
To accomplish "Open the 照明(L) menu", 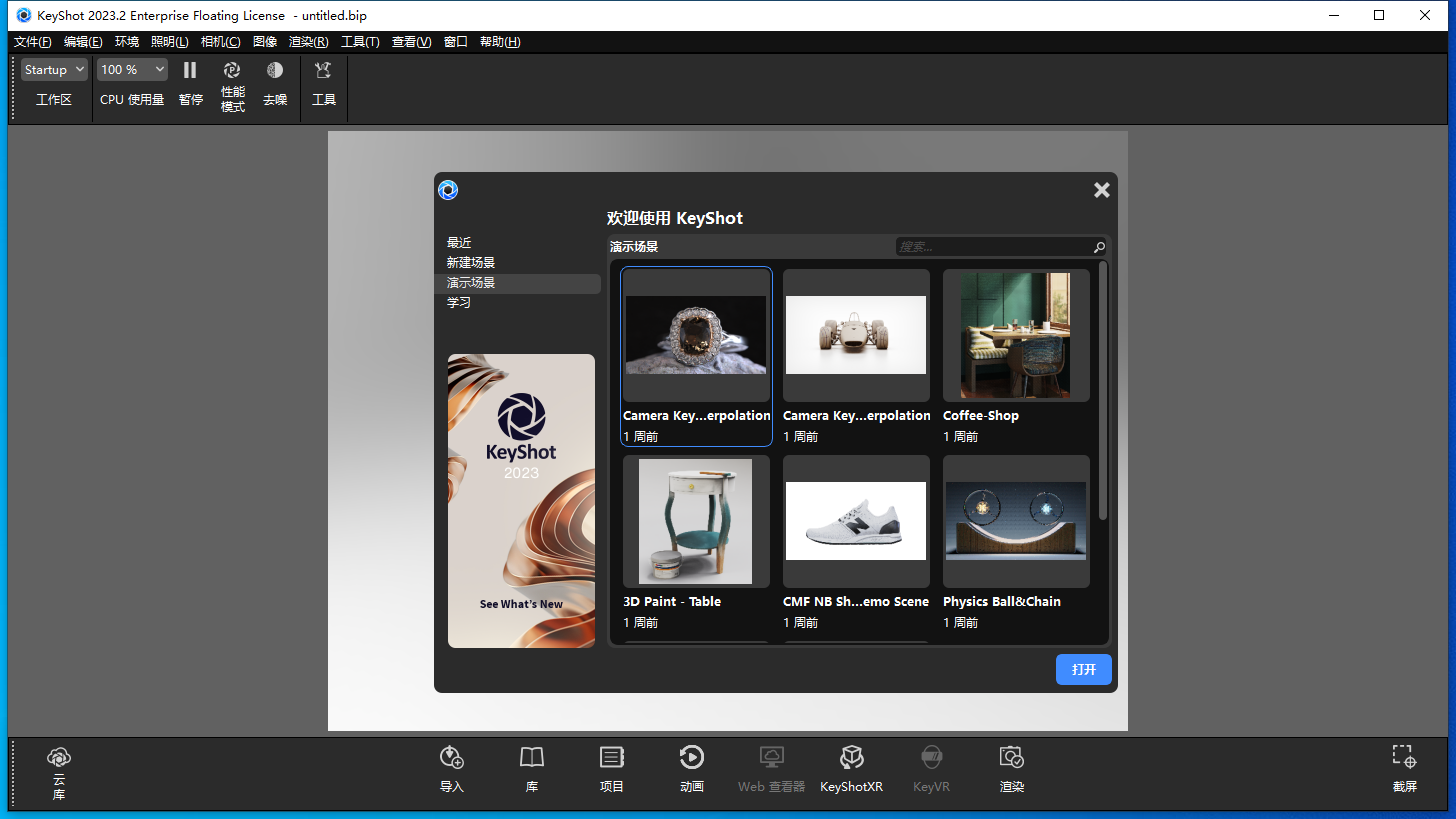I will [x=170, y=42].
